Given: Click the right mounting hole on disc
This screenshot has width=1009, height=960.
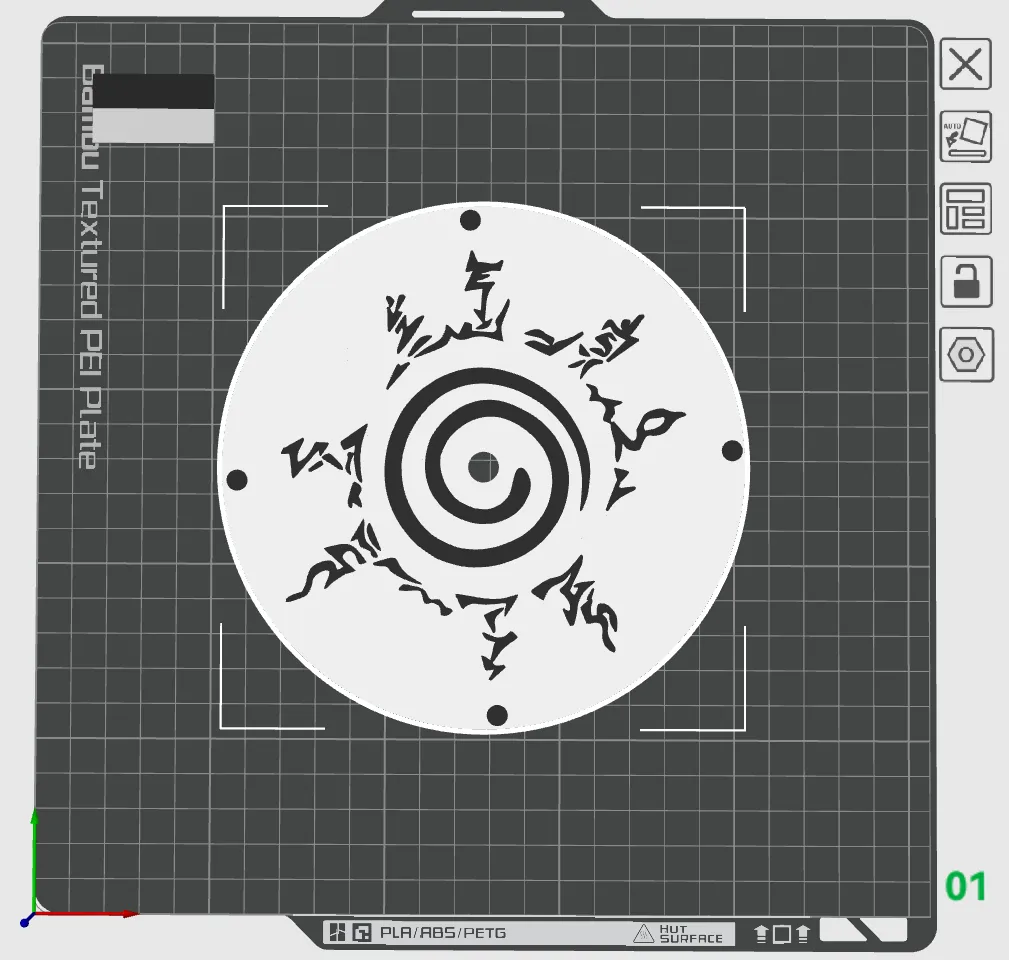Looking at the screenshot, I should tap(732, 451).
